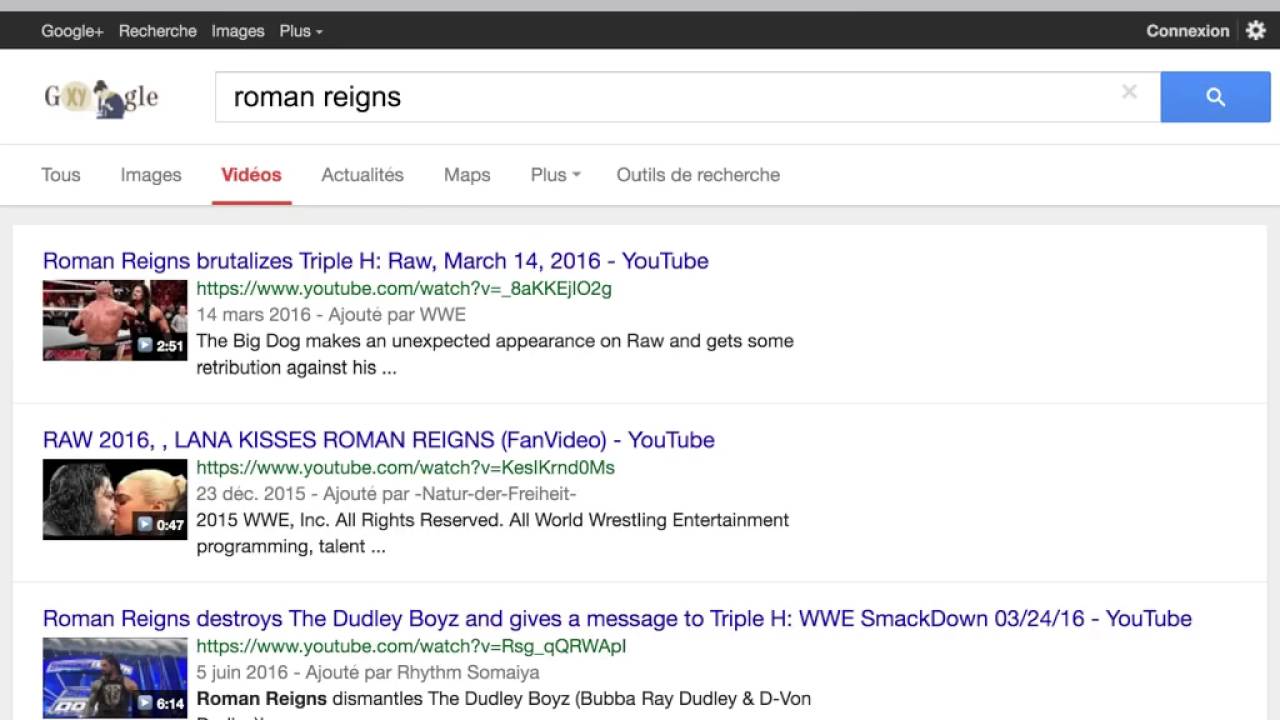The height and width of the screenshot is (720, 1280).
Task: Open 'Roman Reigns brutalizes Triple H' result
Action: click(x=376, y=261)
